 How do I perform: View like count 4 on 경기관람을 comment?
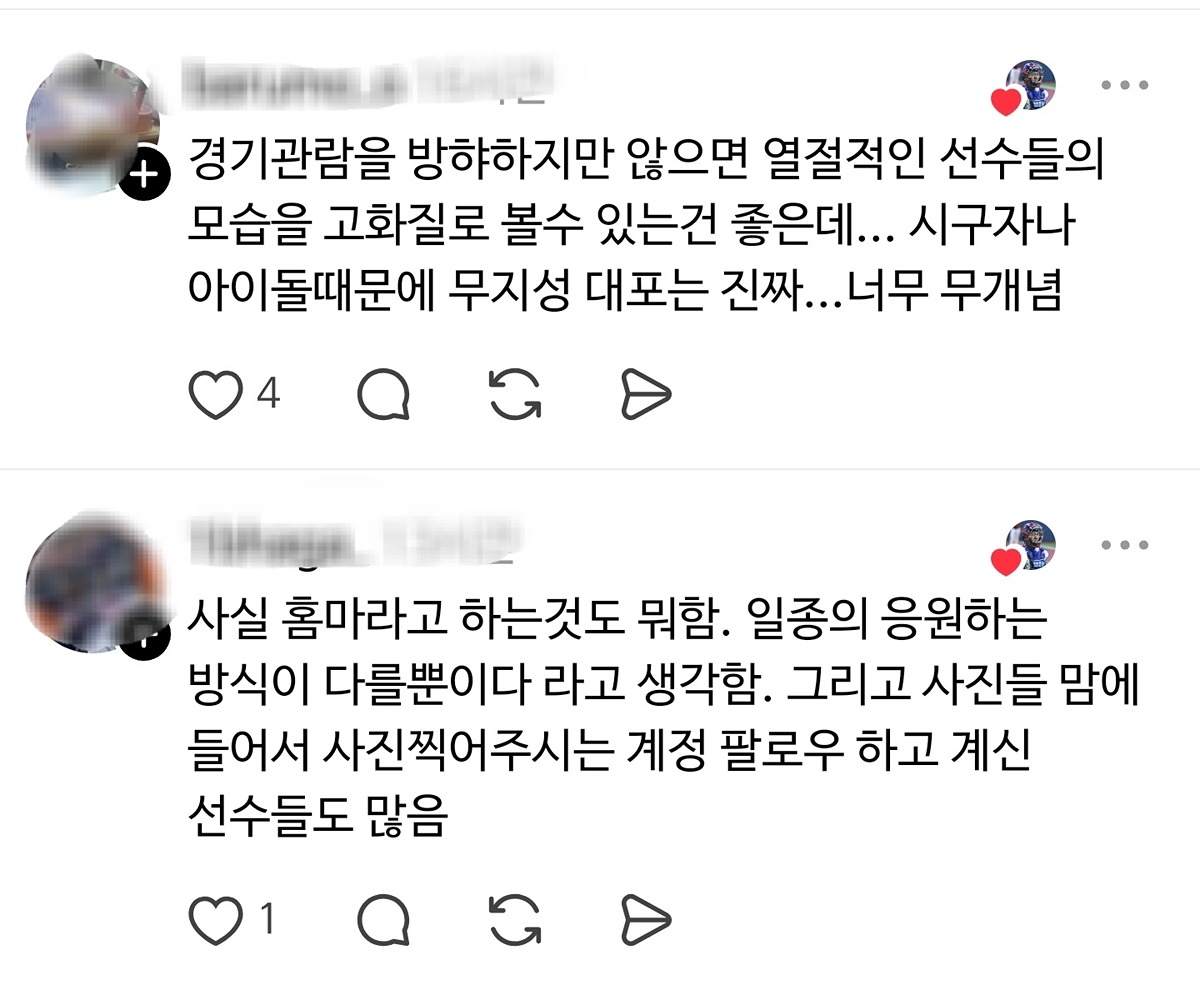(x=268, y=393)
